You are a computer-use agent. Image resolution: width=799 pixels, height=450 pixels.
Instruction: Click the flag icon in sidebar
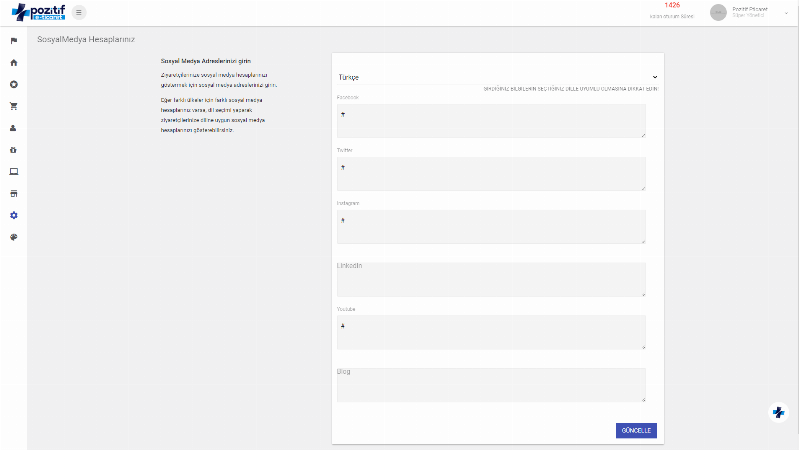pyautogui.click(x=14, y=41)
